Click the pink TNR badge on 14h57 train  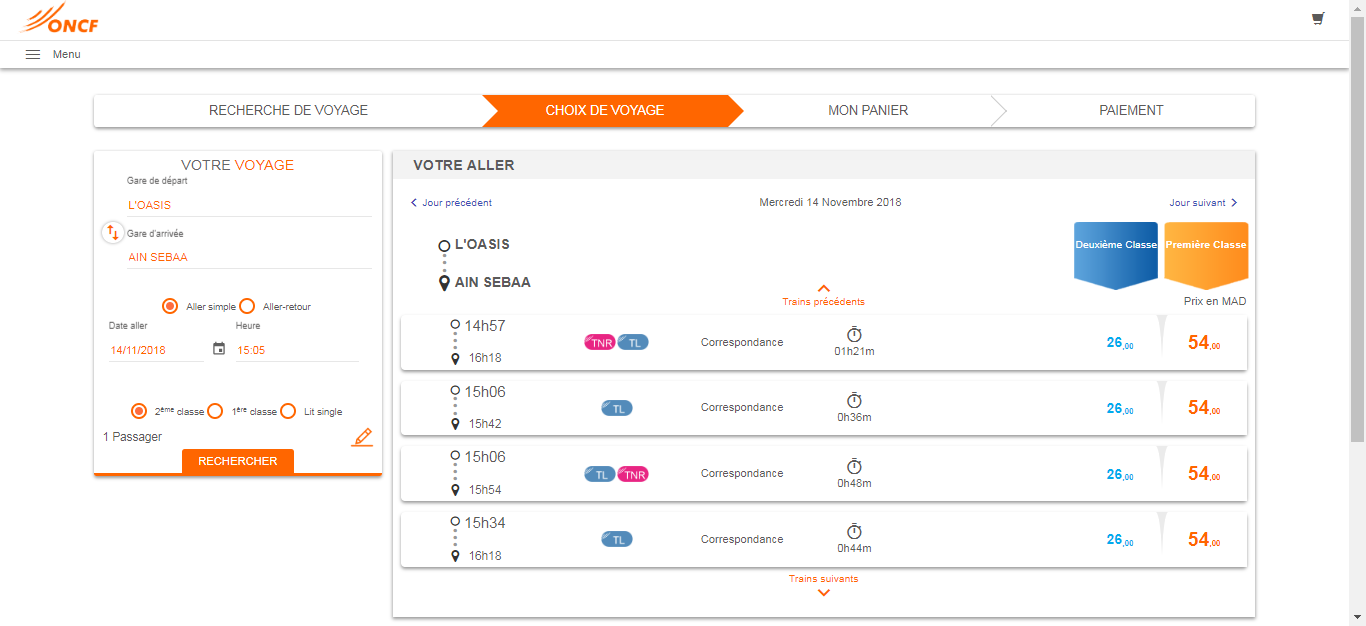click(x=599, y=342)
